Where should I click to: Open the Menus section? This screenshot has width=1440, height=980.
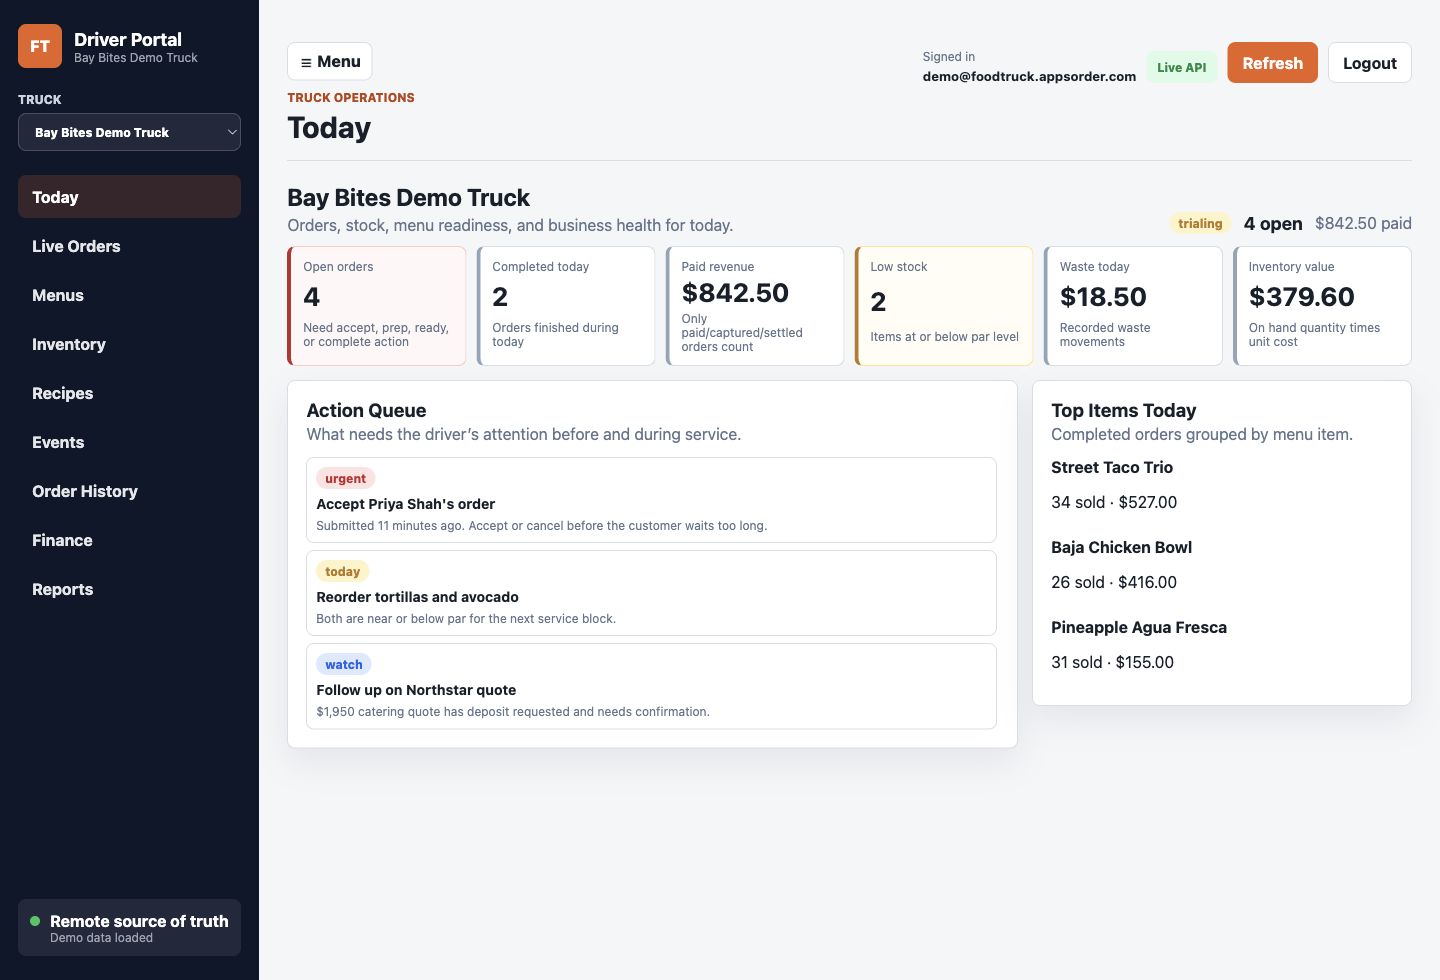[x=129, y=295]
